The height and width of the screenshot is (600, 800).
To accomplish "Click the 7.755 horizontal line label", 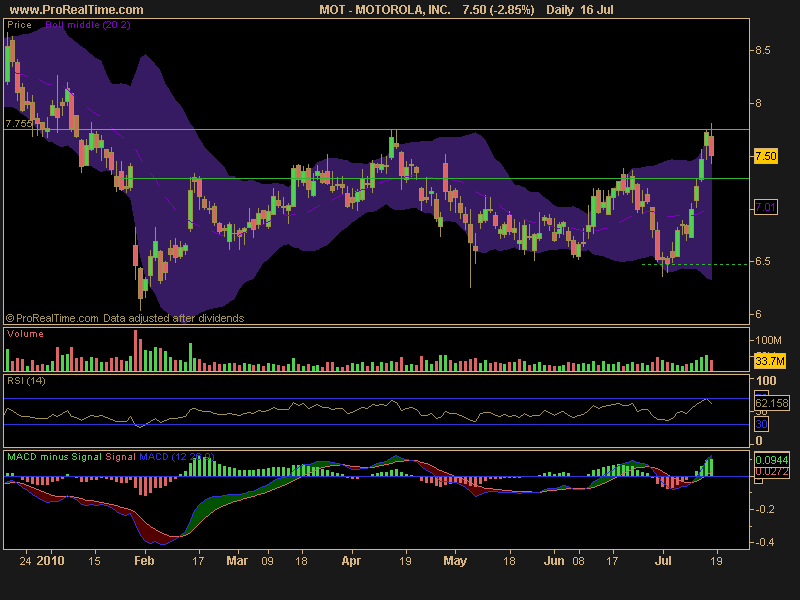I will [19, 123].
